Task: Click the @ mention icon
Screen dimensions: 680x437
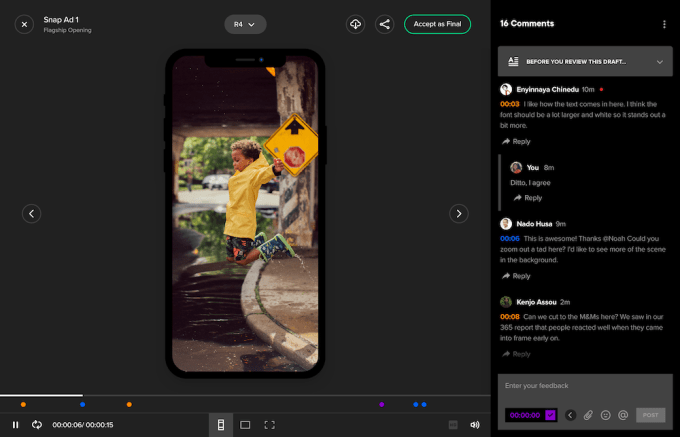Action: point(623,415)
